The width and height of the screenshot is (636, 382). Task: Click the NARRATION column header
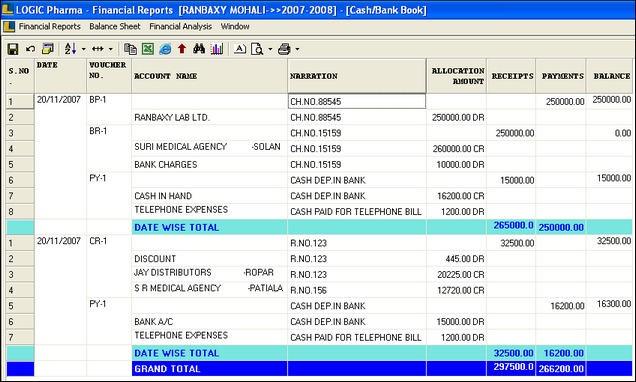point(357,76)
